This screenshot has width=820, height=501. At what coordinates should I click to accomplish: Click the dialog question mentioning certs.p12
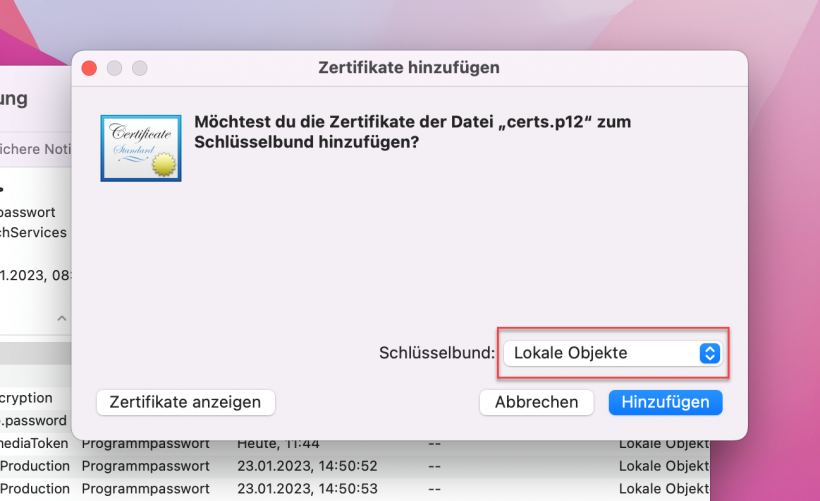point(413,132)
